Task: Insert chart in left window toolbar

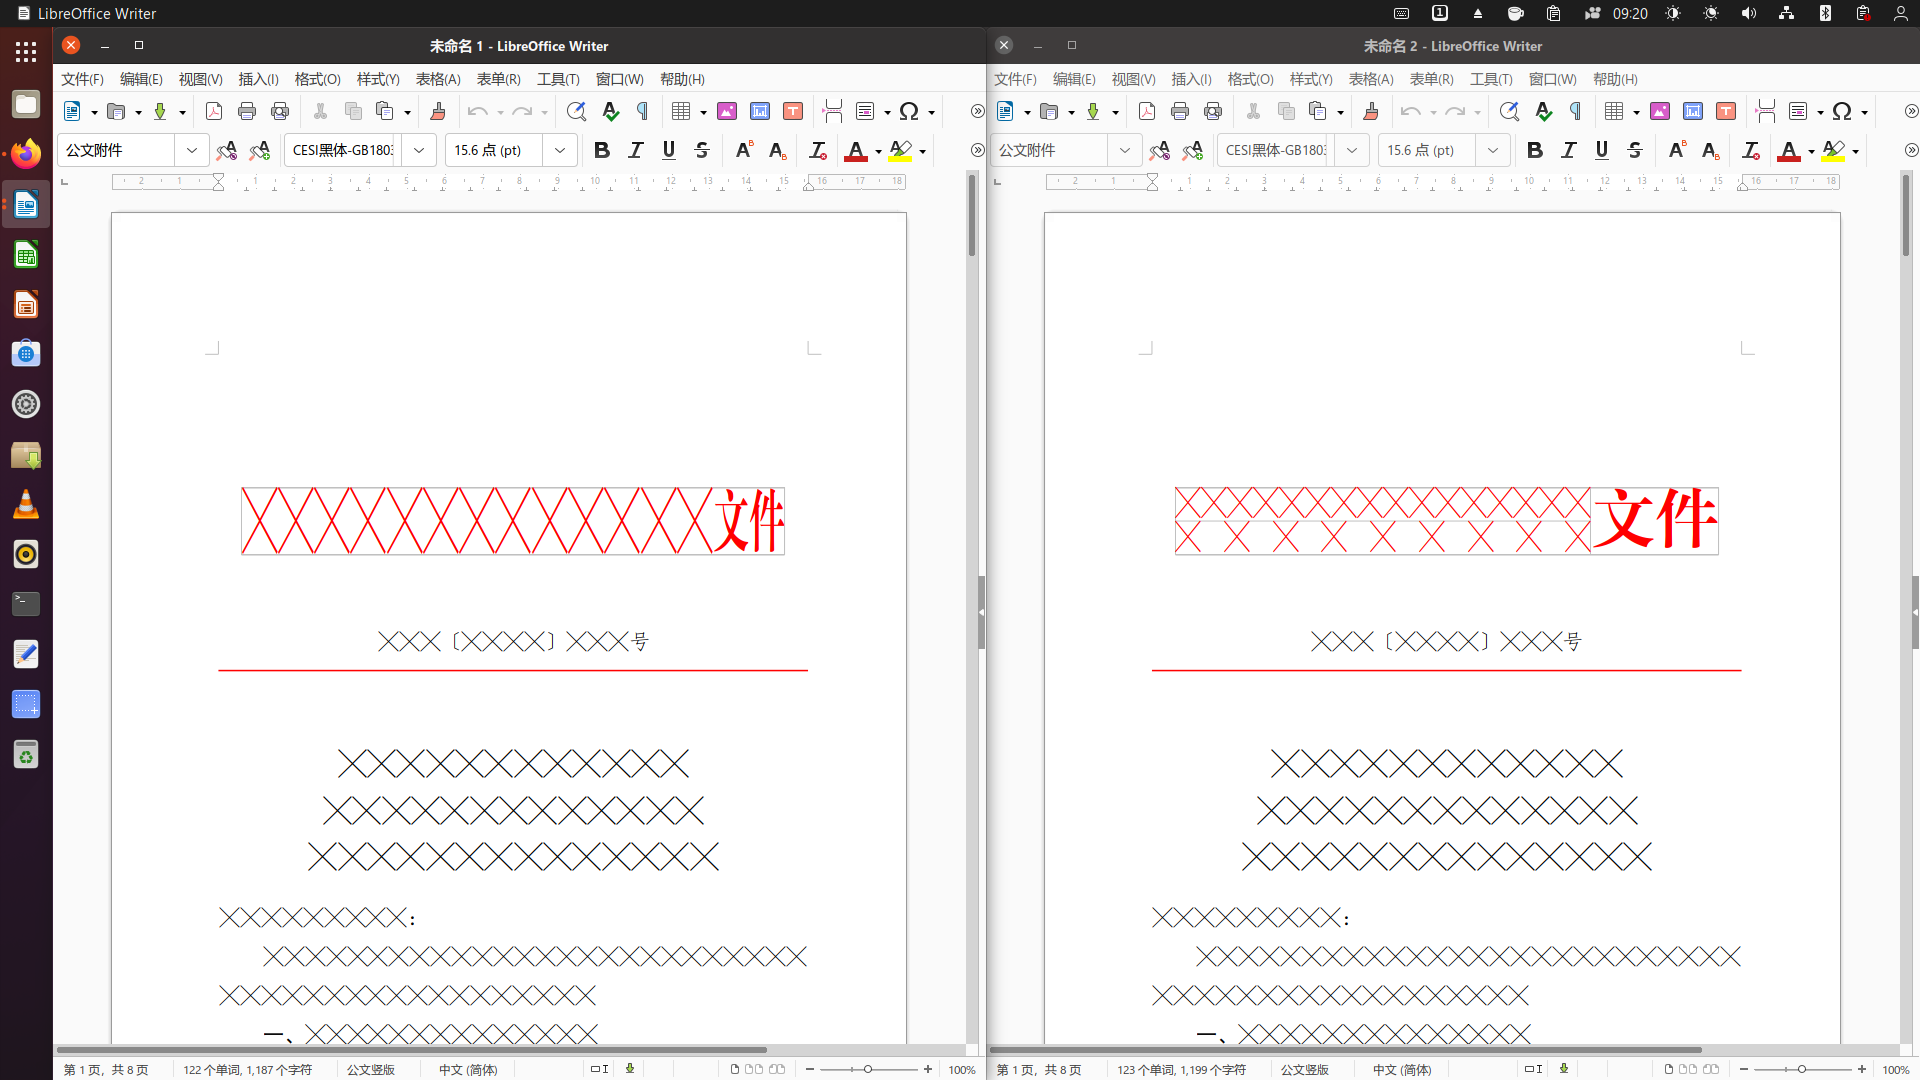Action: click(x=760, y=111)
